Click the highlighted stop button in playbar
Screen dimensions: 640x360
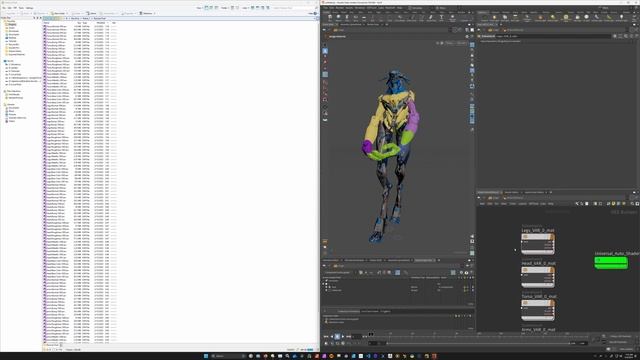(337, 336)
